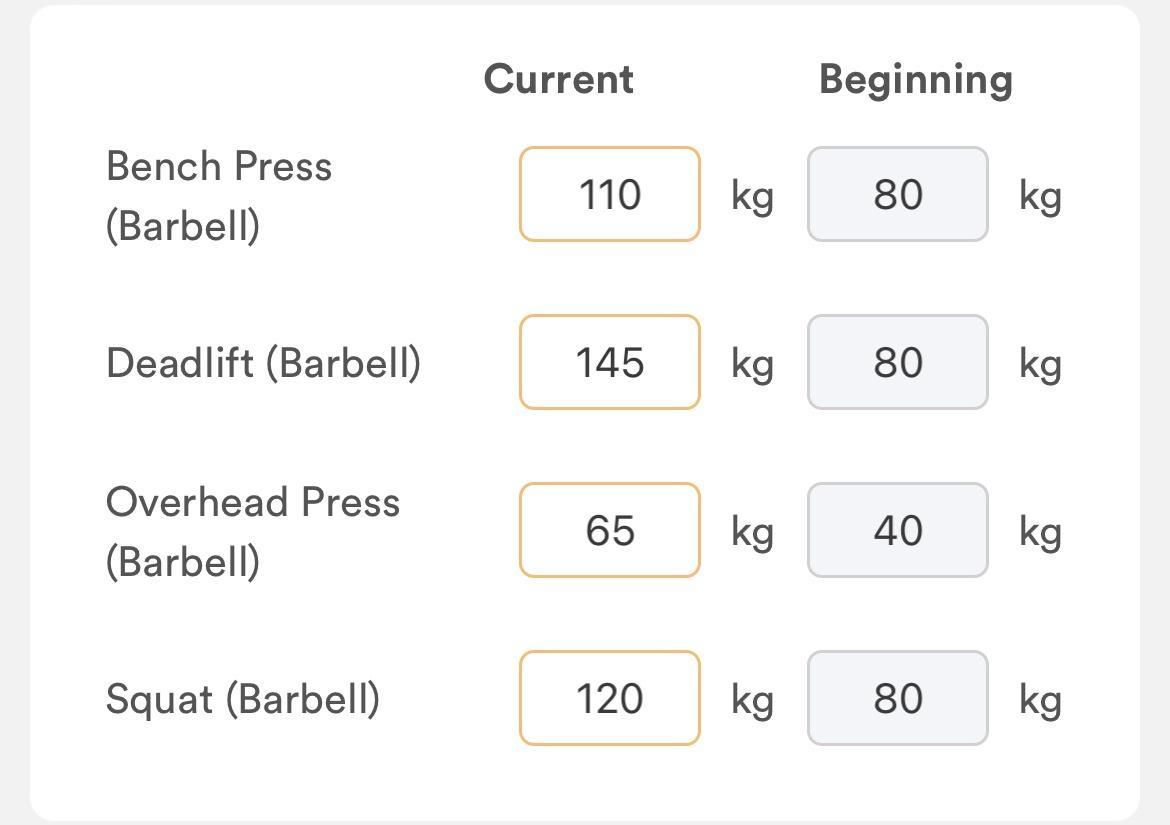Click kg unit beside current Bench Press value
This screenshot has height=825, width=1170.
pyautogui.click(x=752, y=196)
